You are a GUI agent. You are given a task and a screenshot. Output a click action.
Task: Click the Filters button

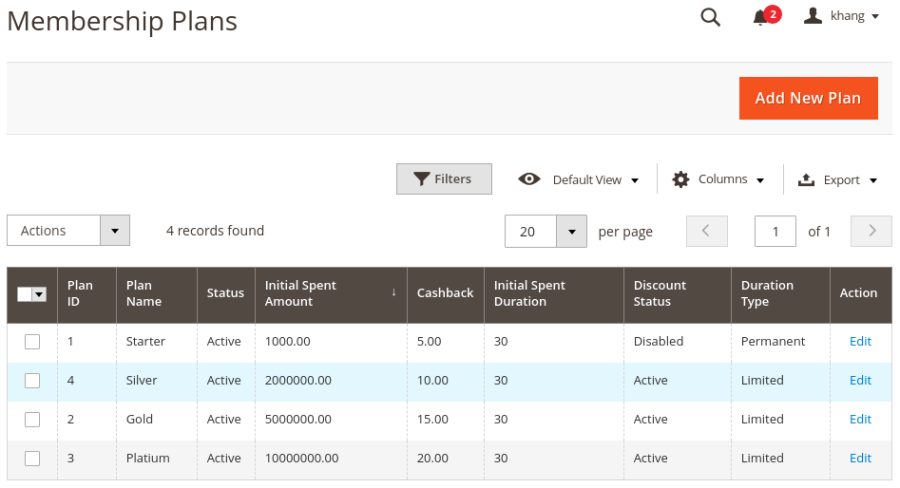[444, 179]
